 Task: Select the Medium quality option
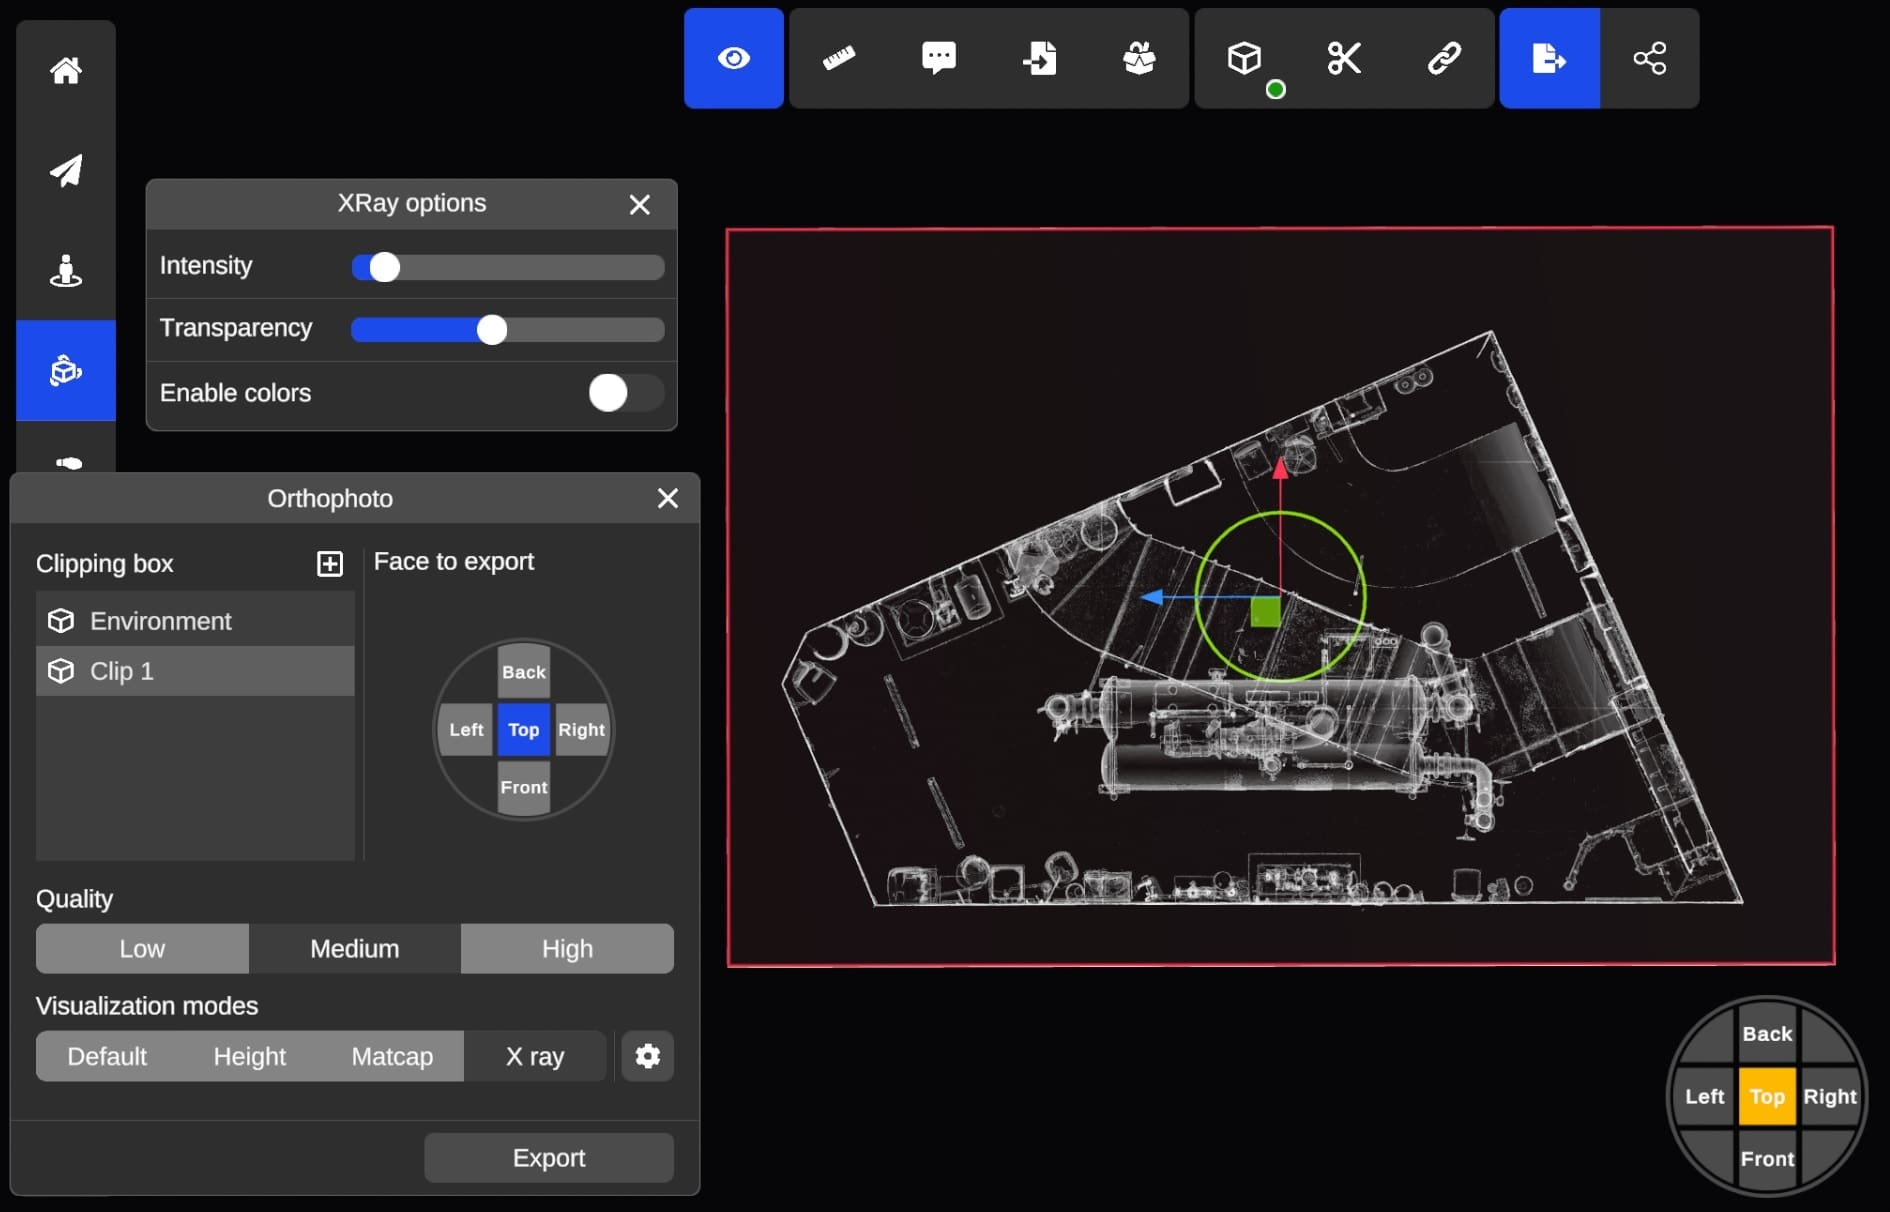[x=354, y=948]
